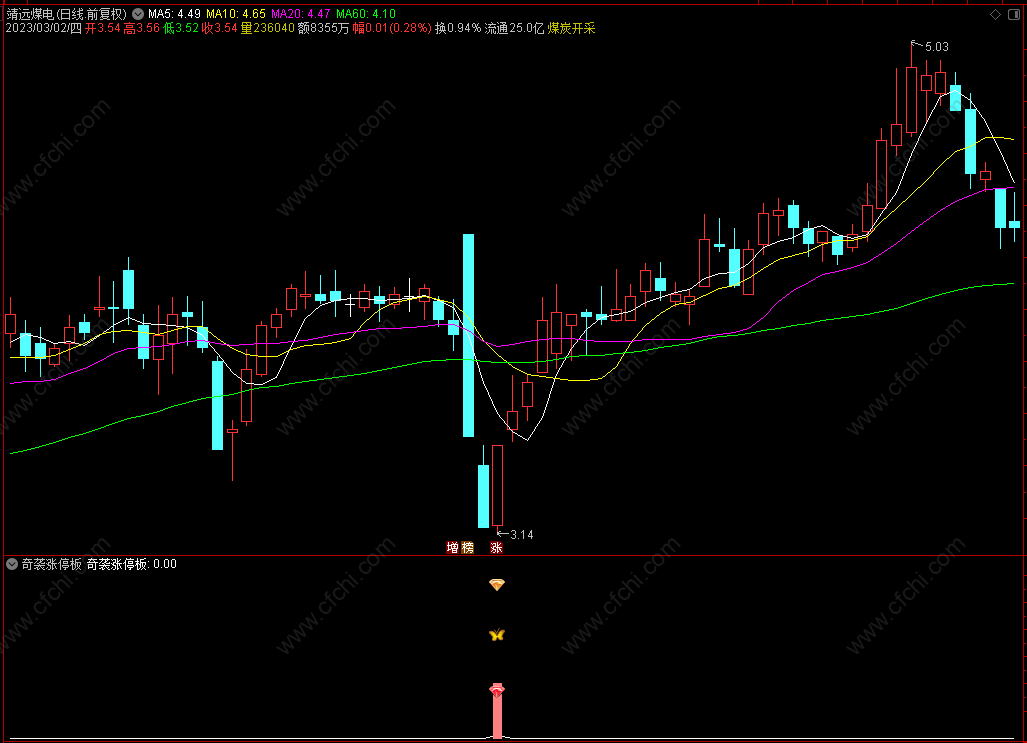This screenshot has width=1027, height=743.
Task: Select the red candlestick marked 3.14 low
Action: click(498, 486)
